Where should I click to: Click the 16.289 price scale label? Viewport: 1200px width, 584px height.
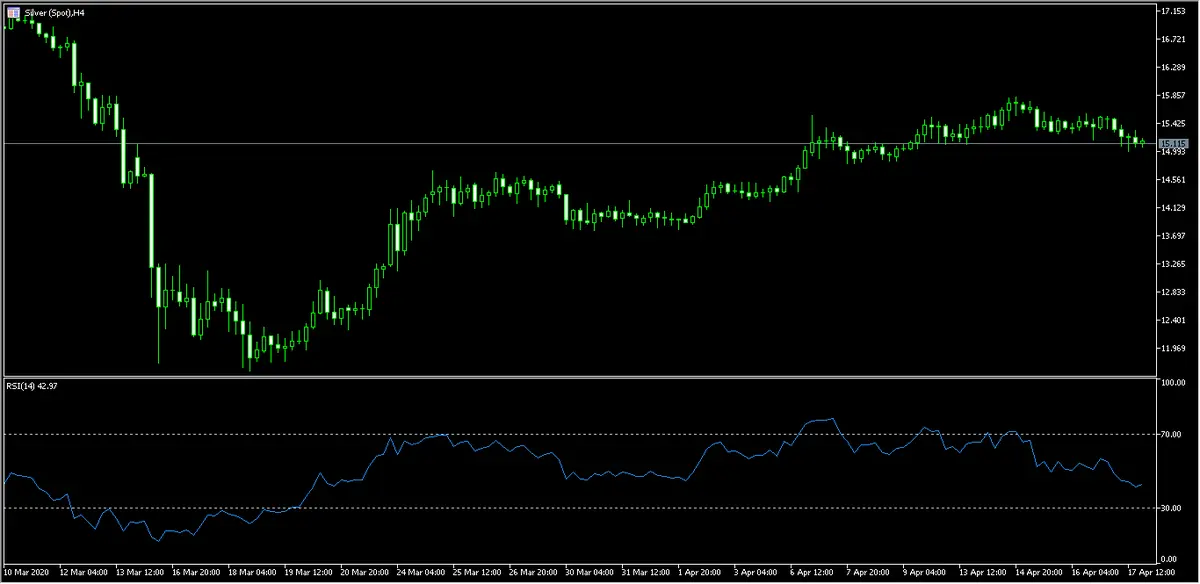1172,67
